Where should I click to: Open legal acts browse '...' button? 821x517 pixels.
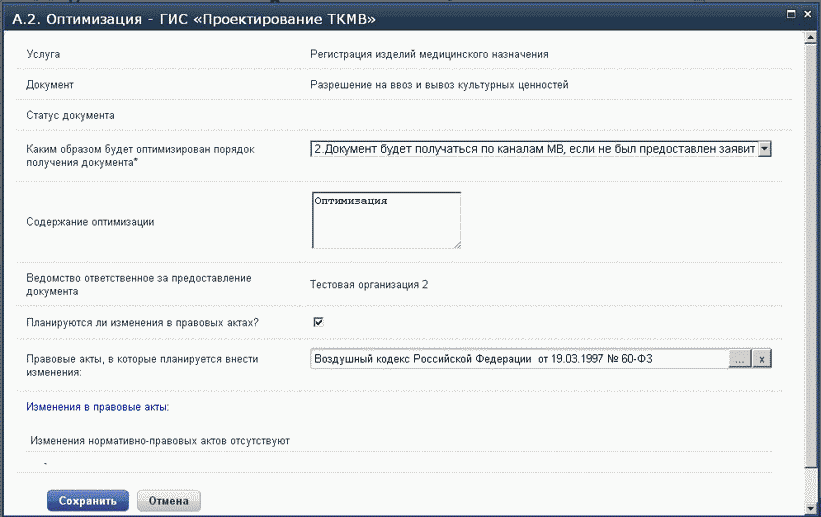point(739,359)
